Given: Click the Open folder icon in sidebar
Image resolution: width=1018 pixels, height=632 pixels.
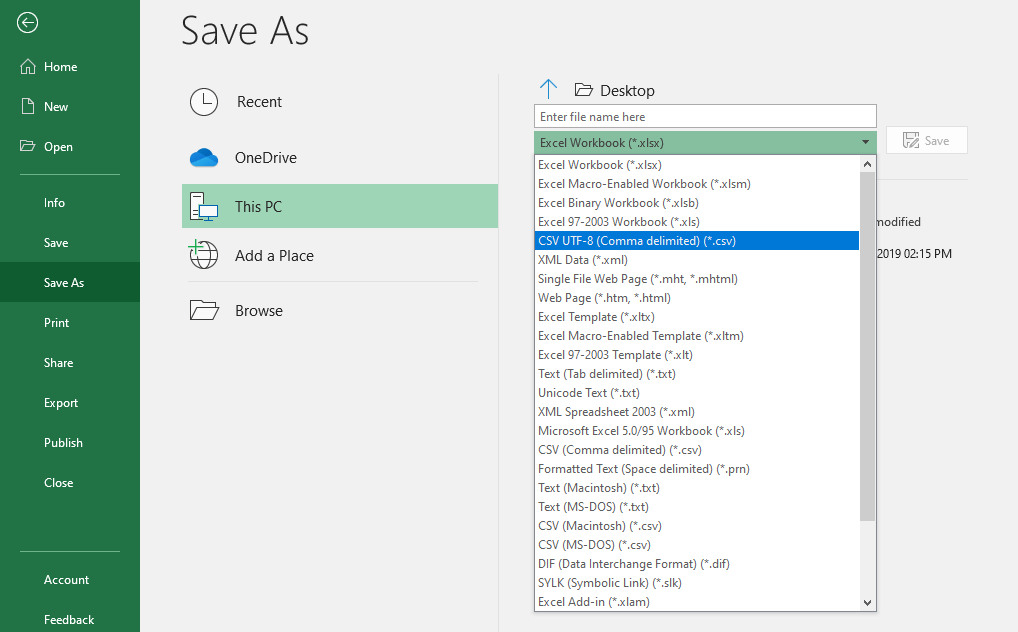Looking at the screenshot, I should [x=27, y=145].
